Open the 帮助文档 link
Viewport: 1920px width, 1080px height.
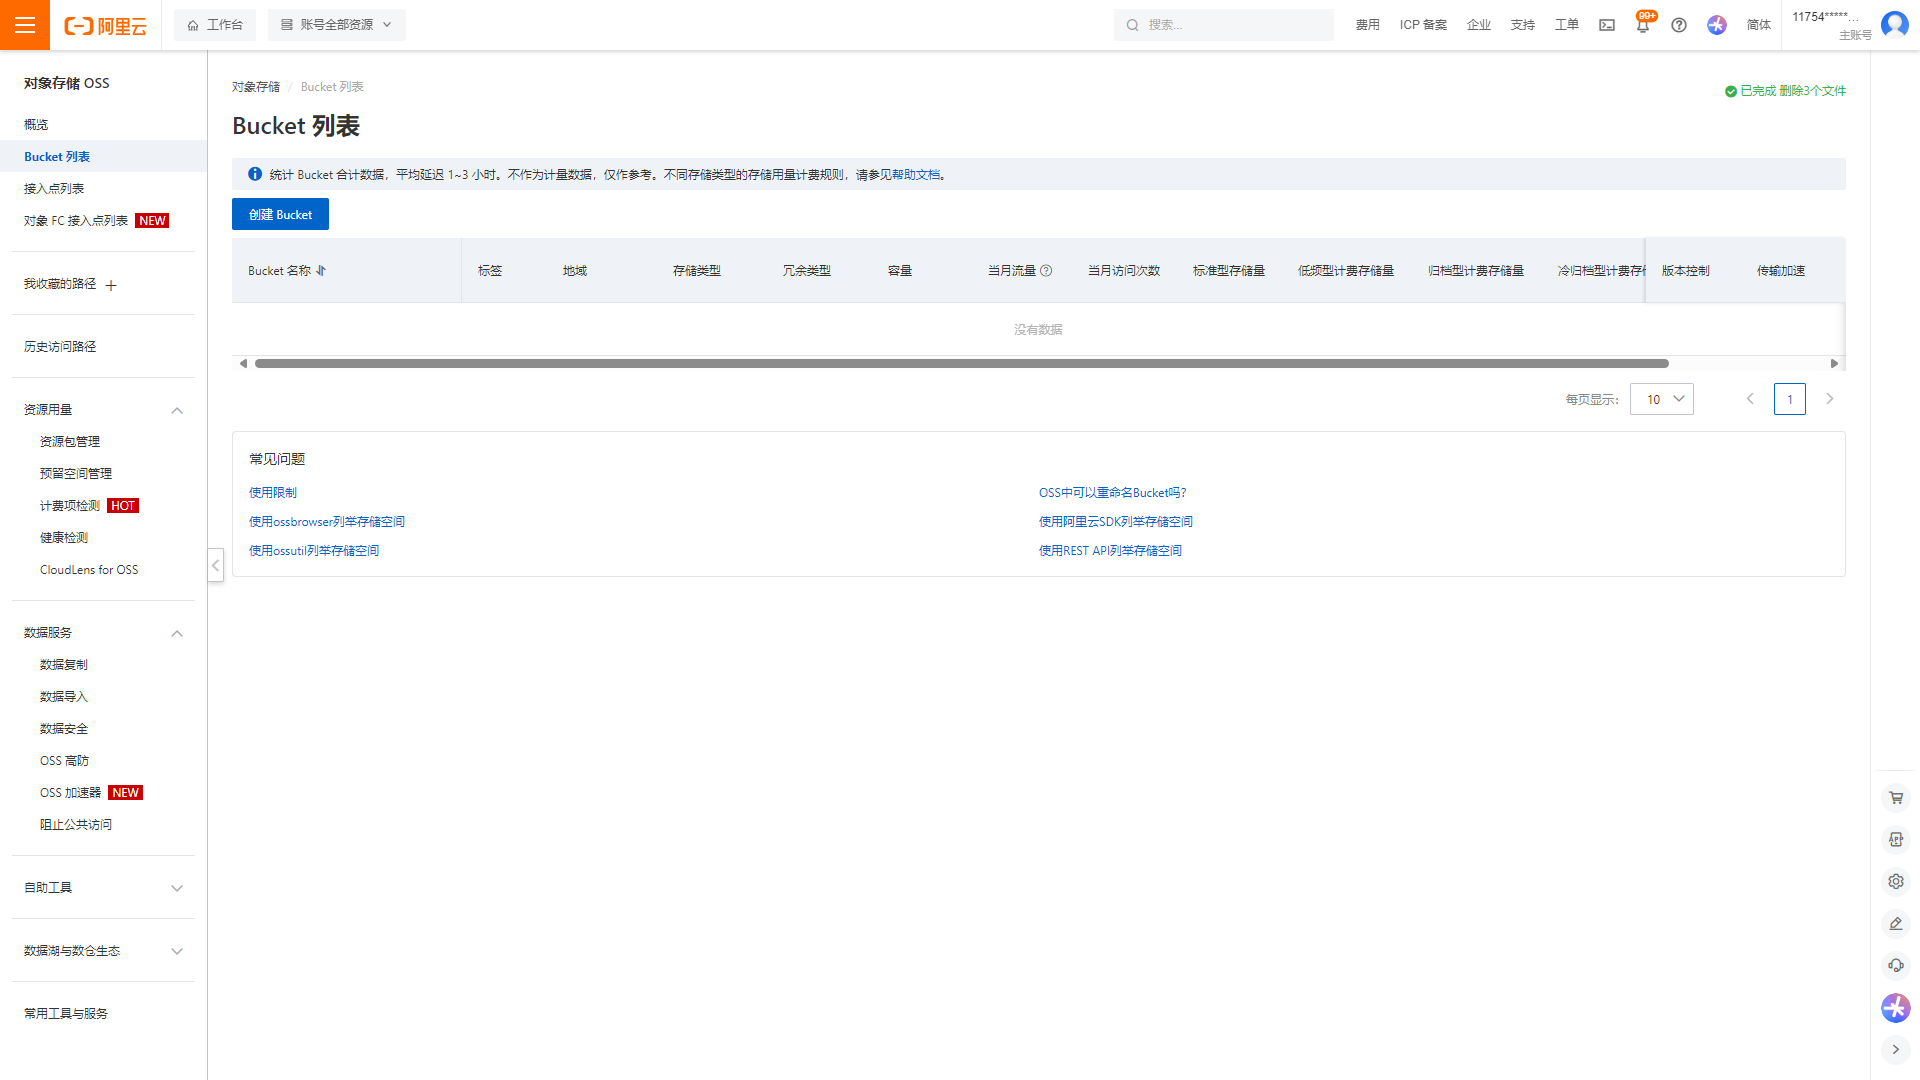[x=916, y=175]
